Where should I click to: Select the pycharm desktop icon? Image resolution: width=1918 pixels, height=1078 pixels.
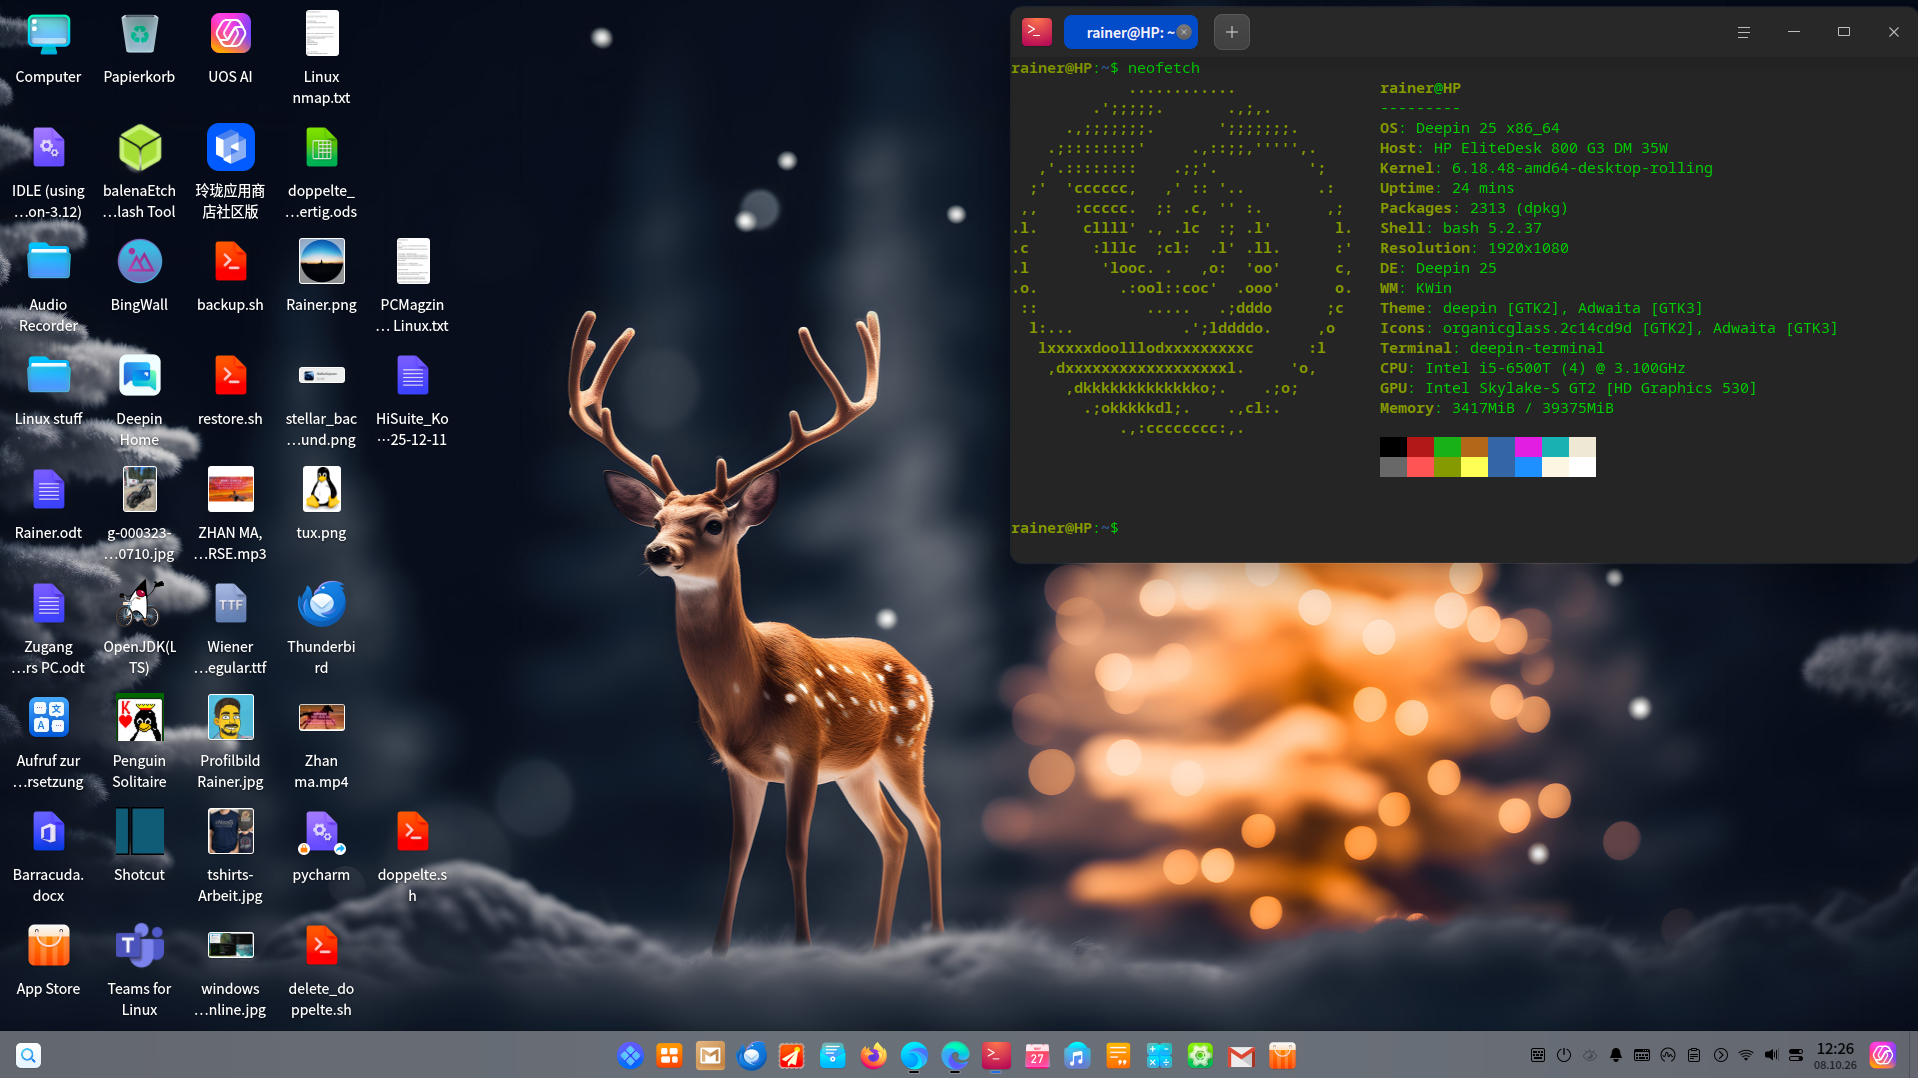[321, 846]
